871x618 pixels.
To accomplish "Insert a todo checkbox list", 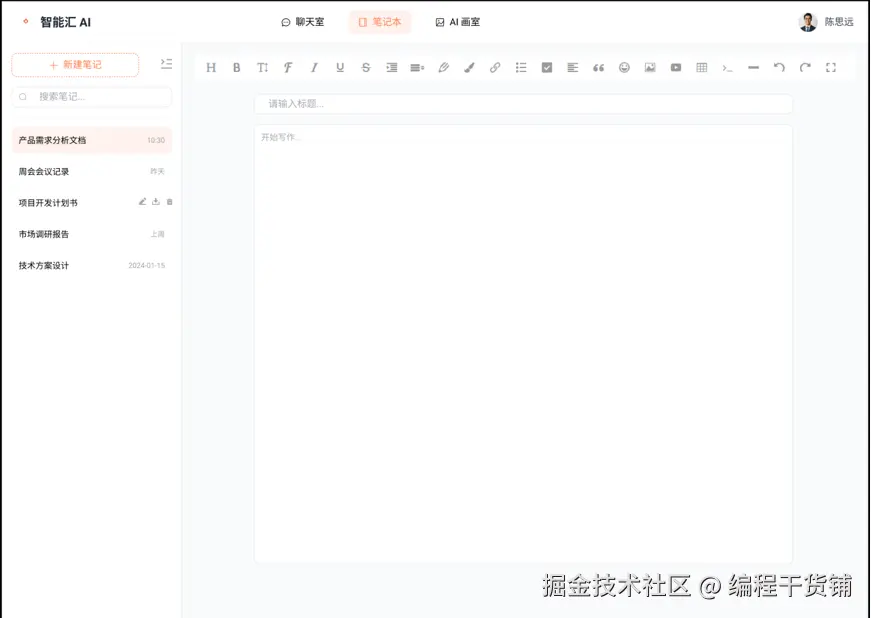I will (547, 68).
